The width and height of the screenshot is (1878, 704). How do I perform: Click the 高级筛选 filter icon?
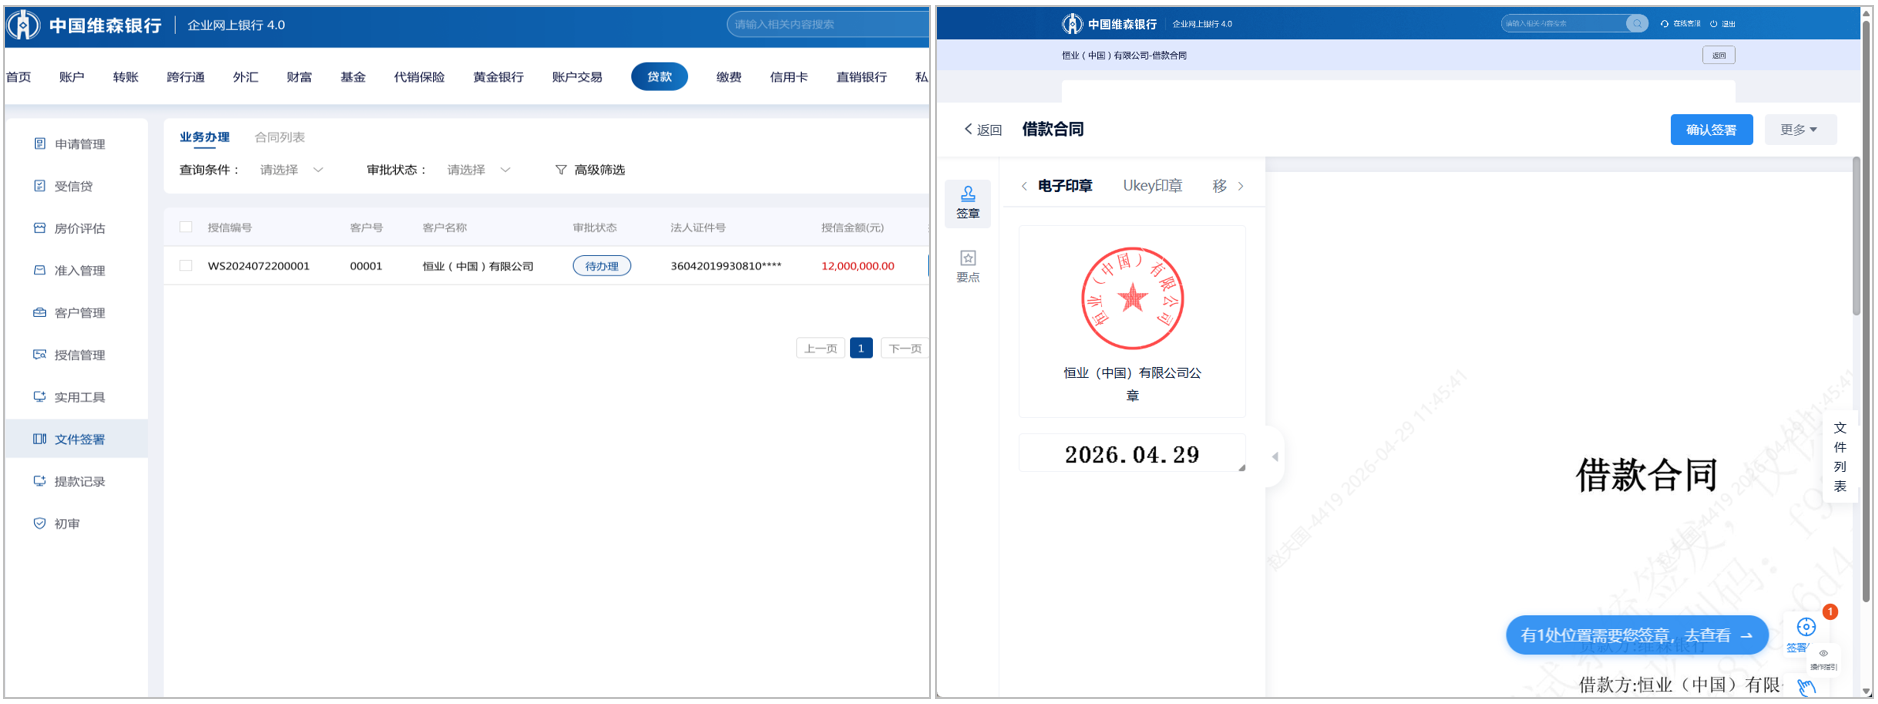[x=561, y=170]
